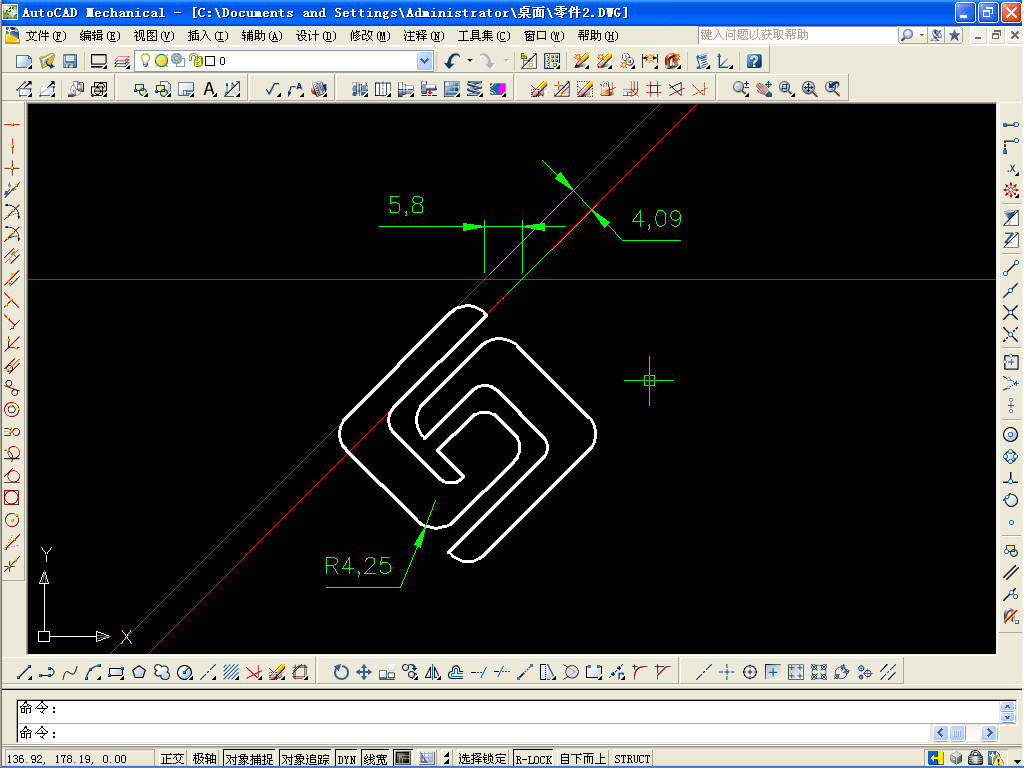Select the R4,25 radius dimension text
The image size is (1024, 768).
coord(358,566)
